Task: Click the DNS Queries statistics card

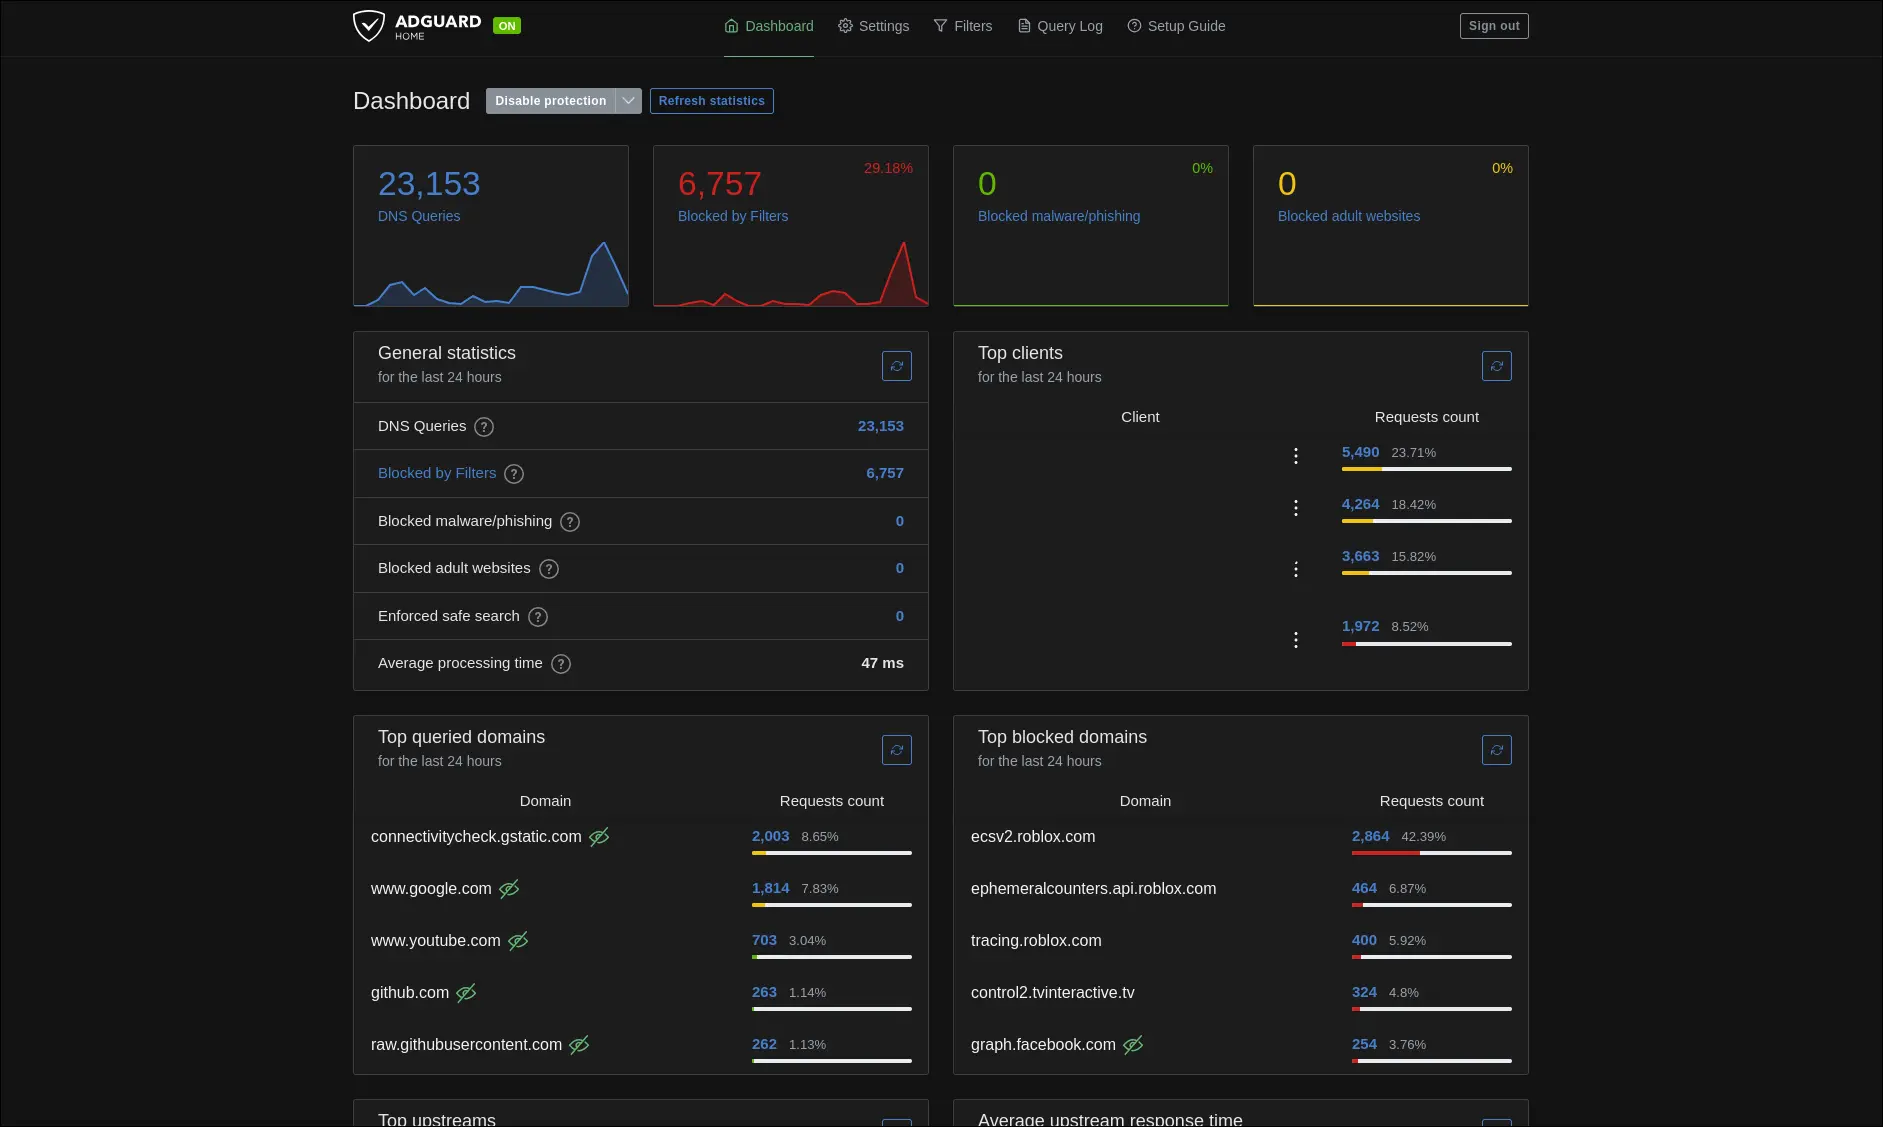Action: click(x=490, y=225)
